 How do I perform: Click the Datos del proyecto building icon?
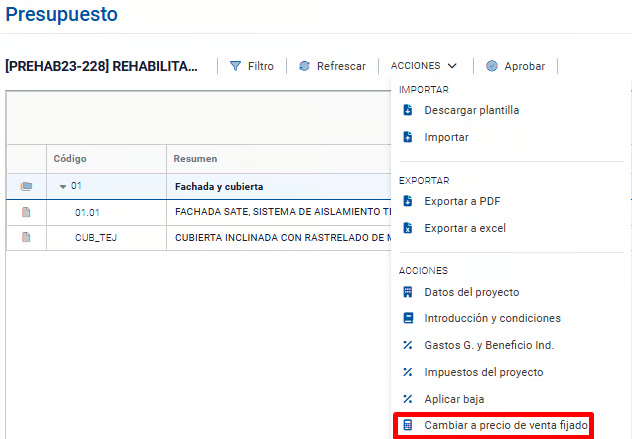pyautogui.click(x=408, y=293)
